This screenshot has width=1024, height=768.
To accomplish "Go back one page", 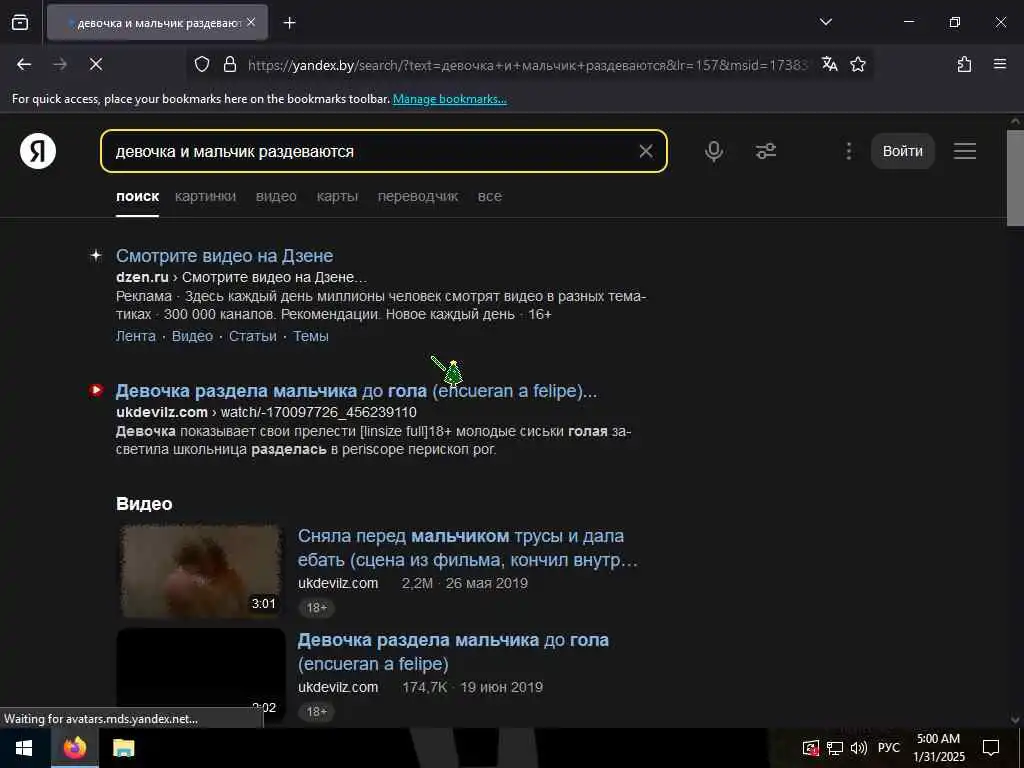I will pyautogui.click(x=24, y=64).
